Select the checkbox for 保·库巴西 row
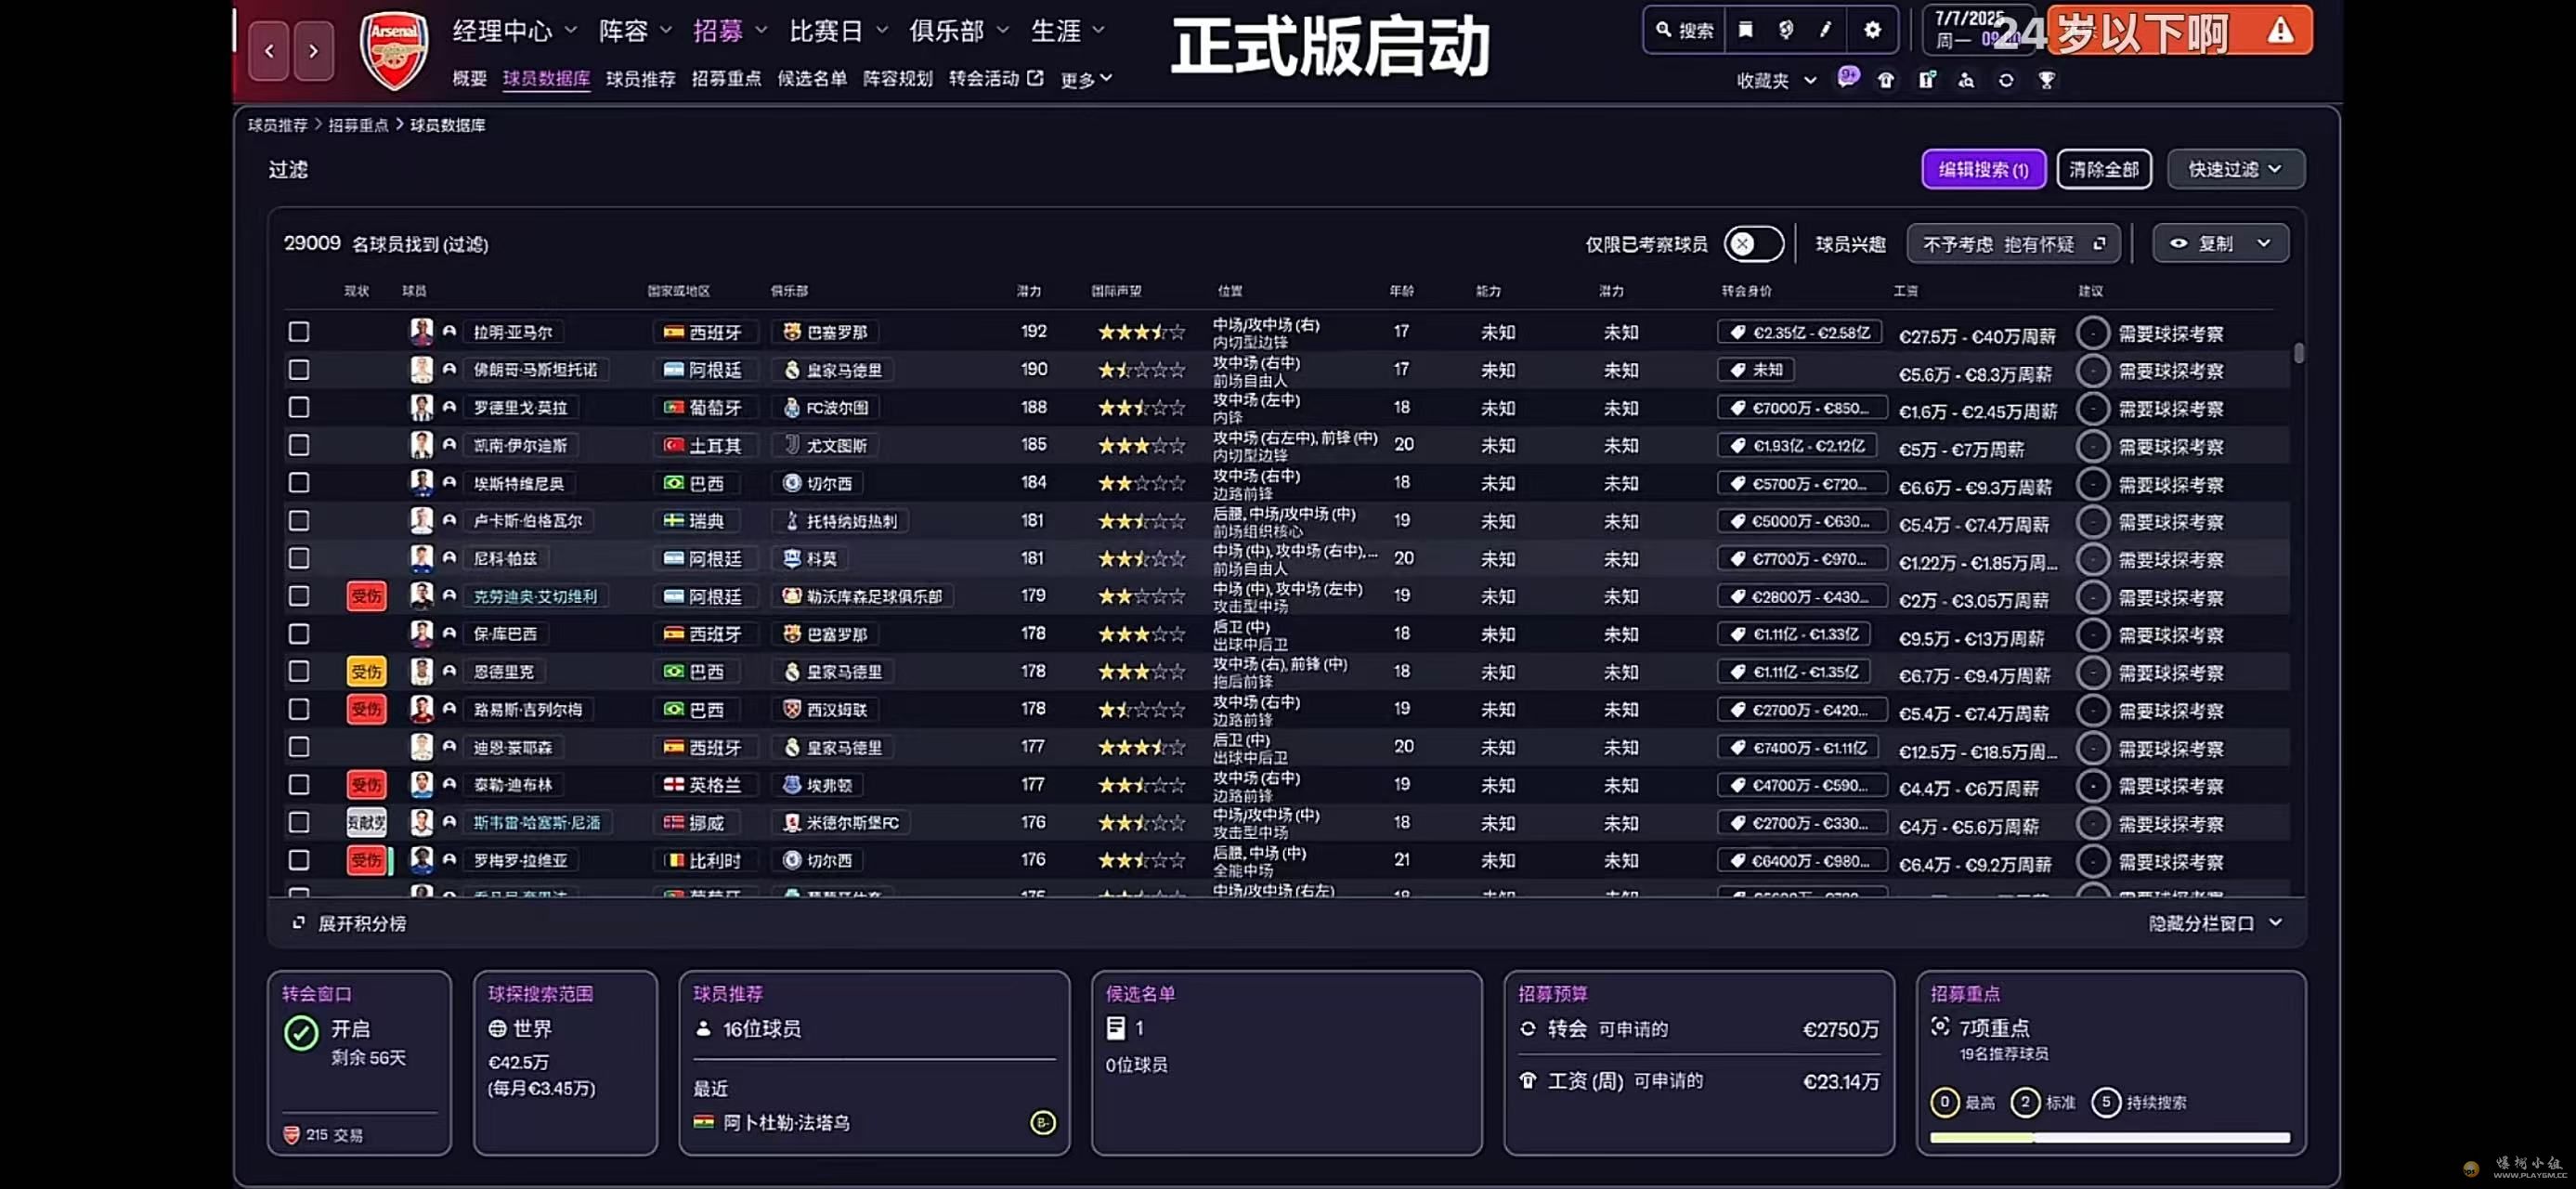Screen dimensions: 2576x1189 pyautogui.click(x=298, y=634)
